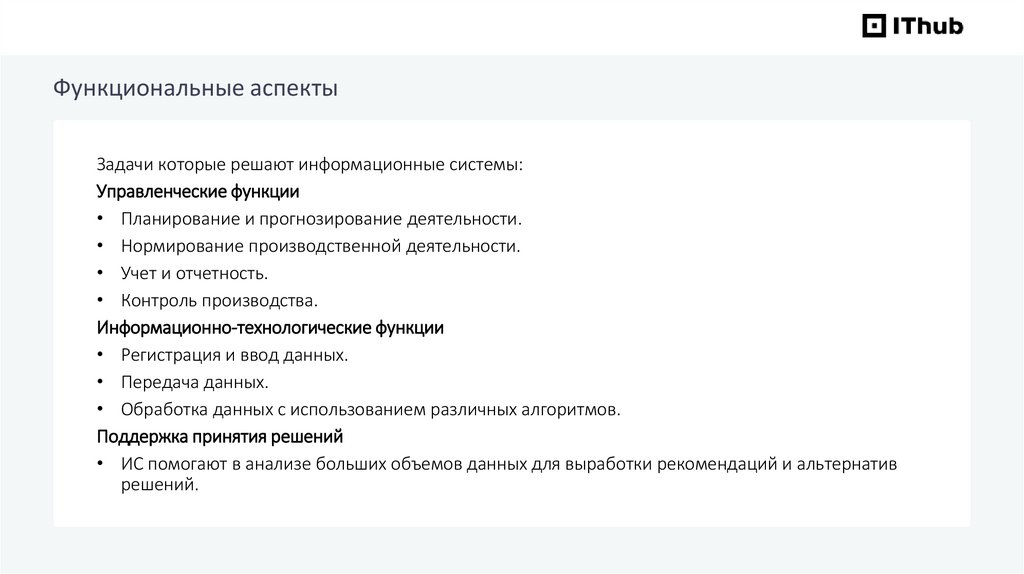The height and width of the screenshot is (574, 1024).
Task: Click the bullet dot before ИС помогают
Action: (x=101, y=465)
